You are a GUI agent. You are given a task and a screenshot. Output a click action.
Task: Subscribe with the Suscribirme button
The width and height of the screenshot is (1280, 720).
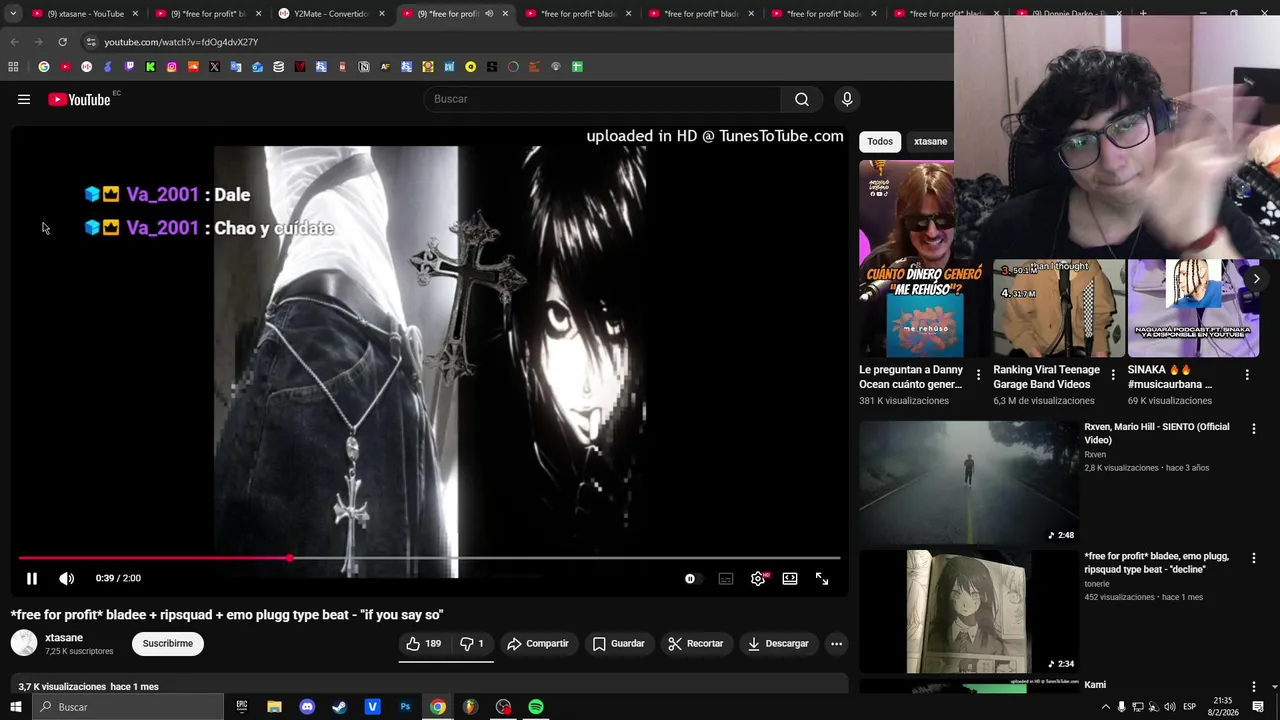click(x=168, y=643)
